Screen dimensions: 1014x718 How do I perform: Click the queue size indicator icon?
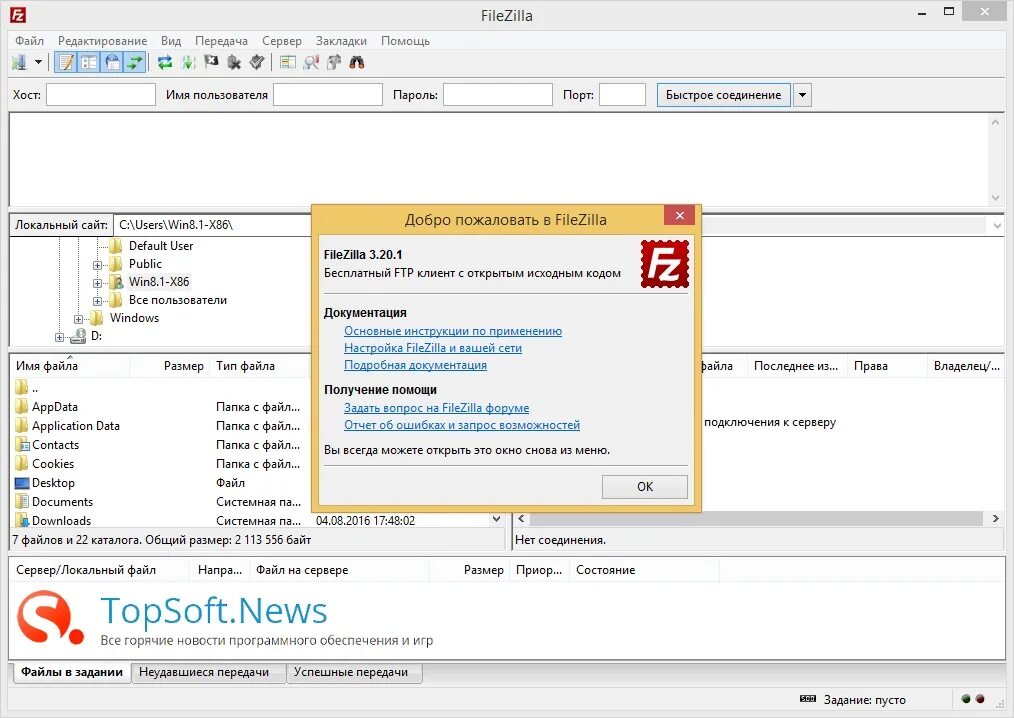pyautogui.click(x=808, y=699)
